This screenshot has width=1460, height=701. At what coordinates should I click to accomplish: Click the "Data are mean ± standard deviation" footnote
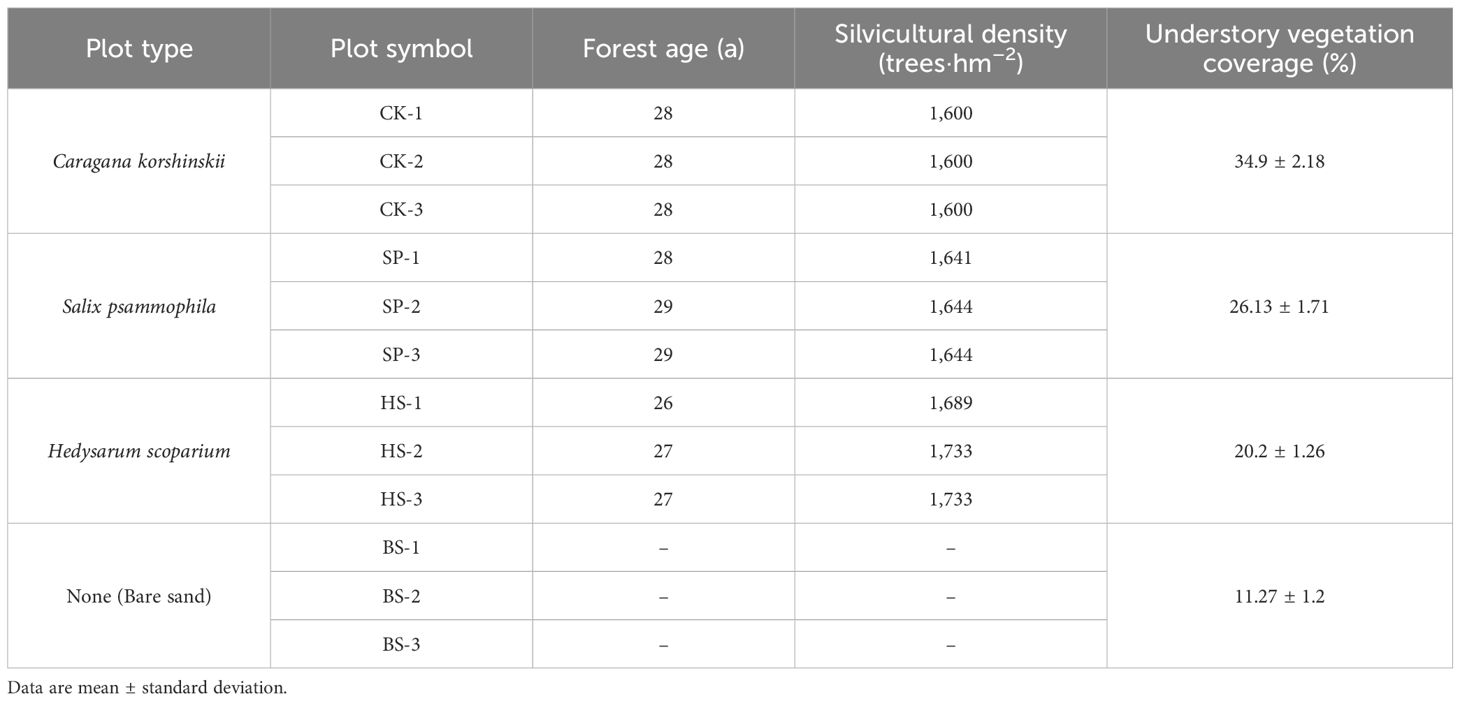point(147,688)
